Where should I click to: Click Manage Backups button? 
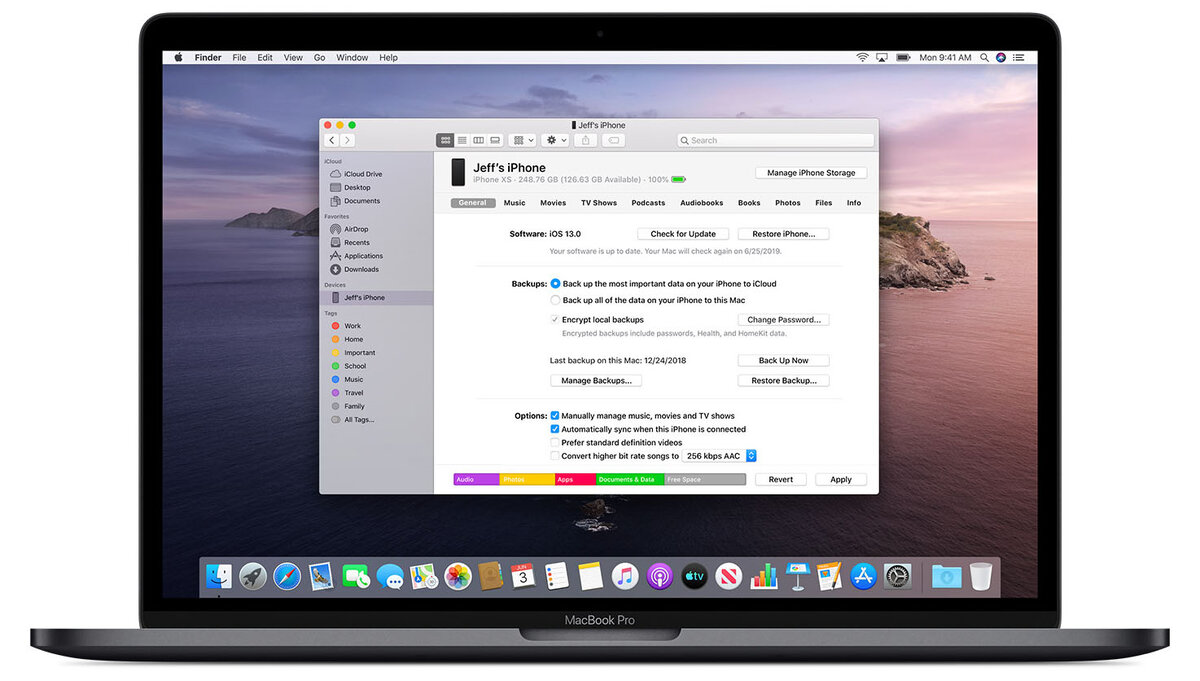[596, 381]
